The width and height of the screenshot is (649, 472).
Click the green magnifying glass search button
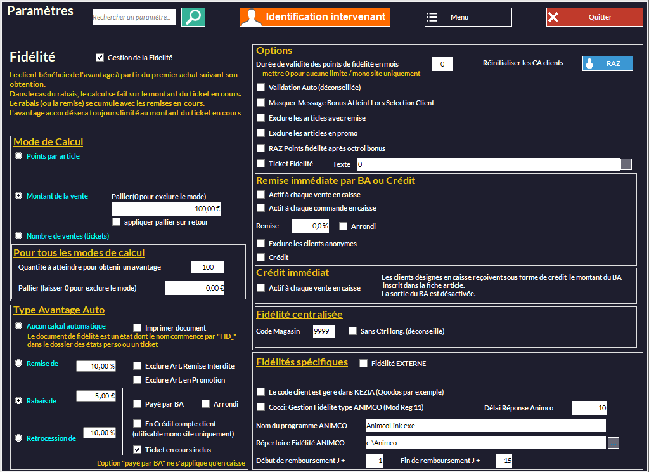[x=193, y=17]
